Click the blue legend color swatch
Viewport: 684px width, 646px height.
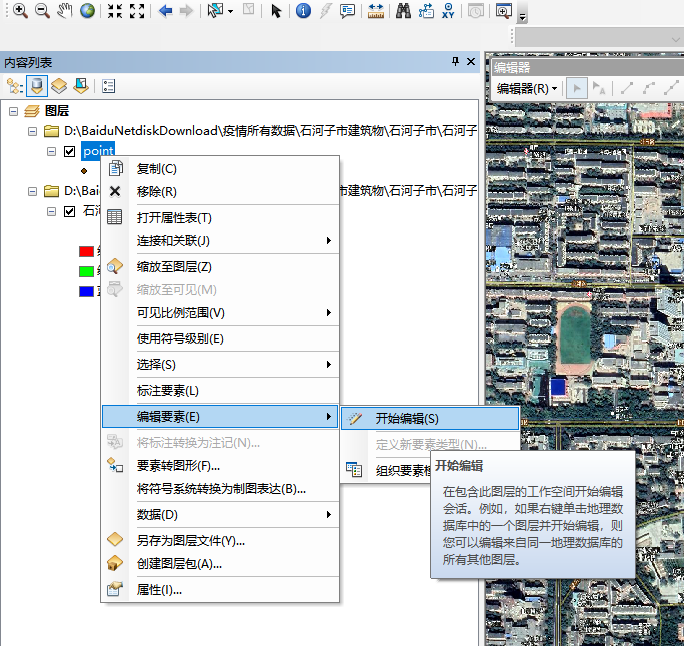86,291
